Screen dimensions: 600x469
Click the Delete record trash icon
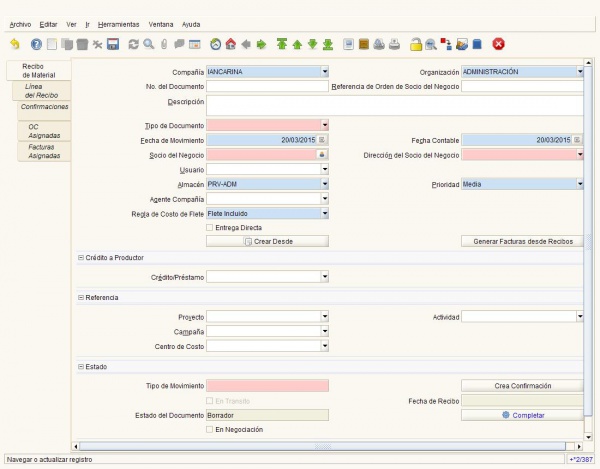[x=82, y=44]
